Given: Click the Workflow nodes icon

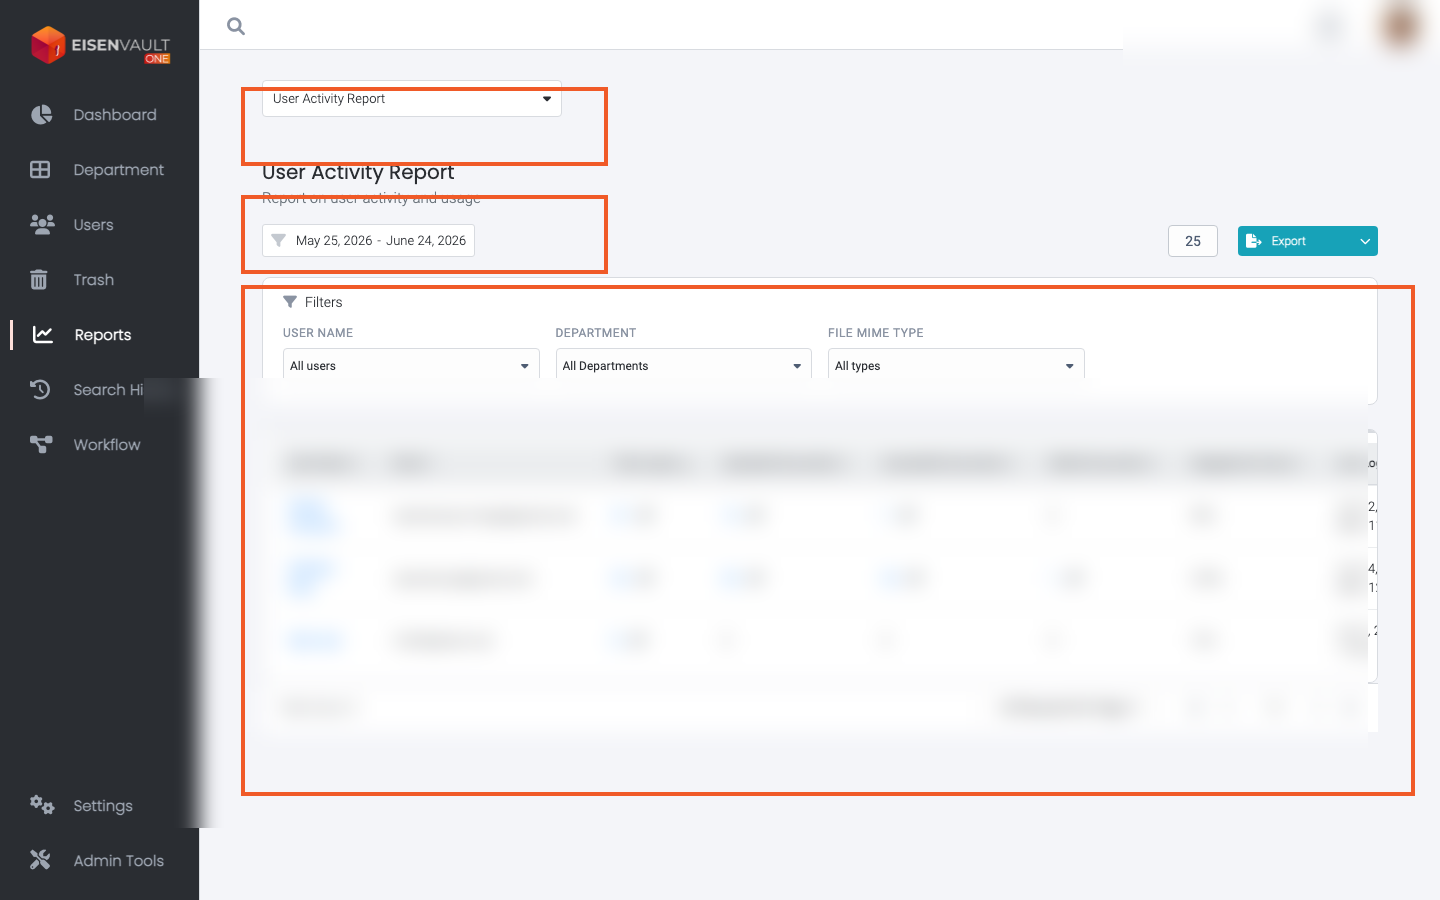Looking at the screenshot, I should pyautogui.click(x=41, y=445).
